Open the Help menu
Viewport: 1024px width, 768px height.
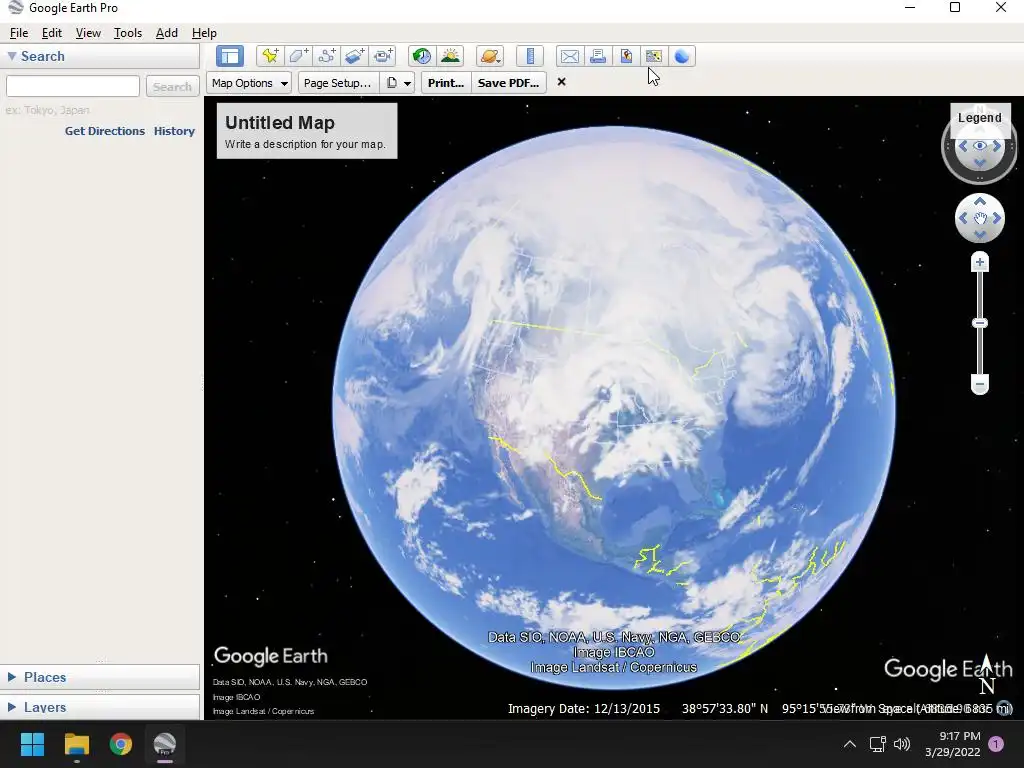(x=204, y=33)
